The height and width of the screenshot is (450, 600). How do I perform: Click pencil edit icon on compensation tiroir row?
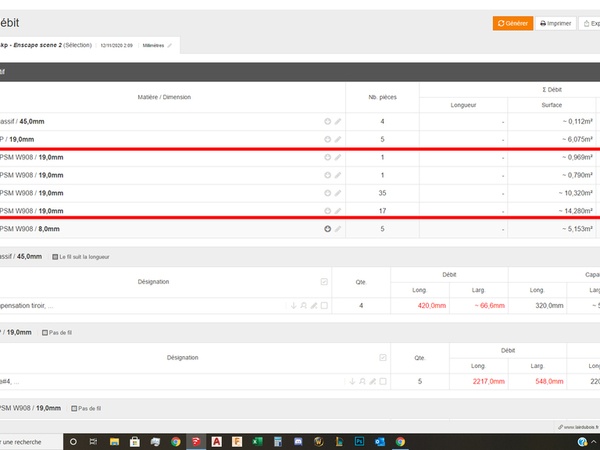(313, 306)
